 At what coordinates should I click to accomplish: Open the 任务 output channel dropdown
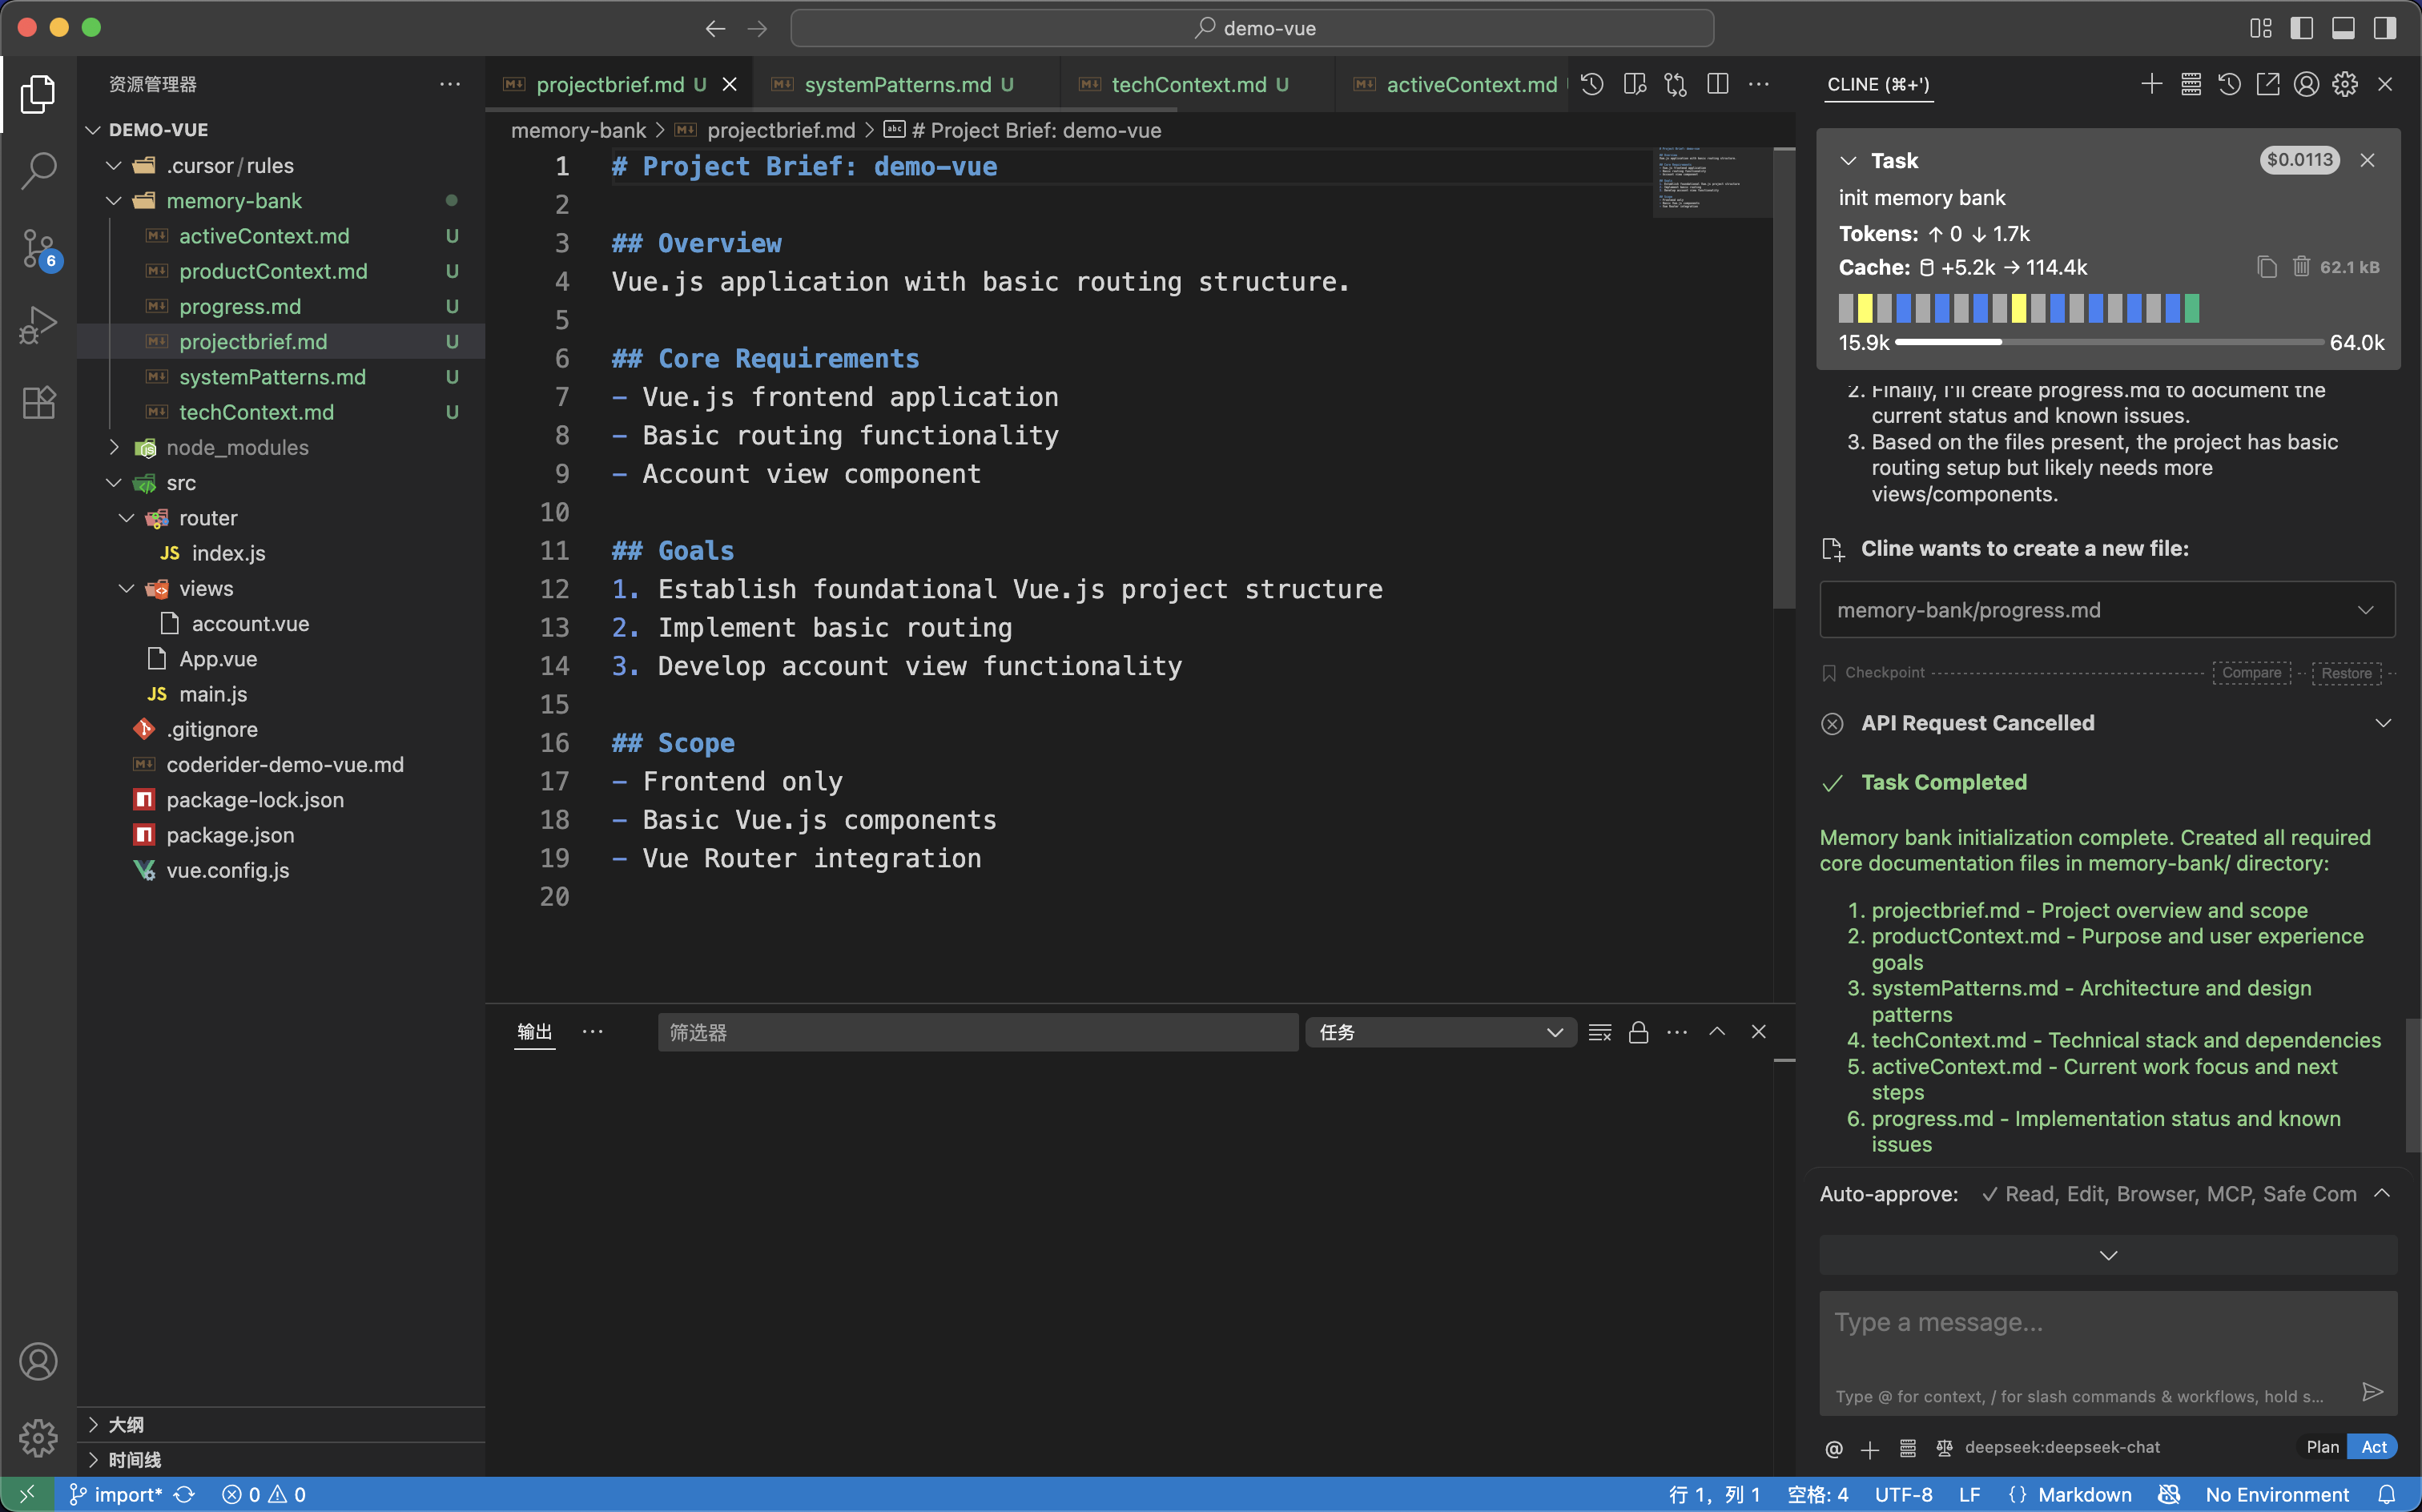click(x=1439, y=1032)
